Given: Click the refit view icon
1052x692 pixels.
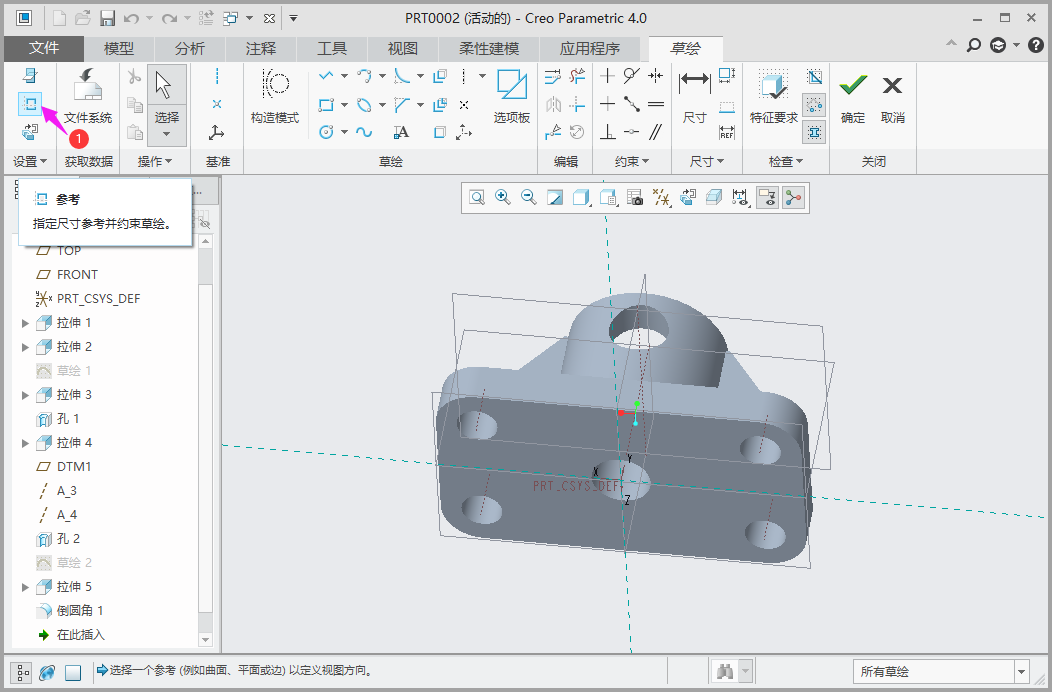Looking at the screenshot, I should [477, 198].
